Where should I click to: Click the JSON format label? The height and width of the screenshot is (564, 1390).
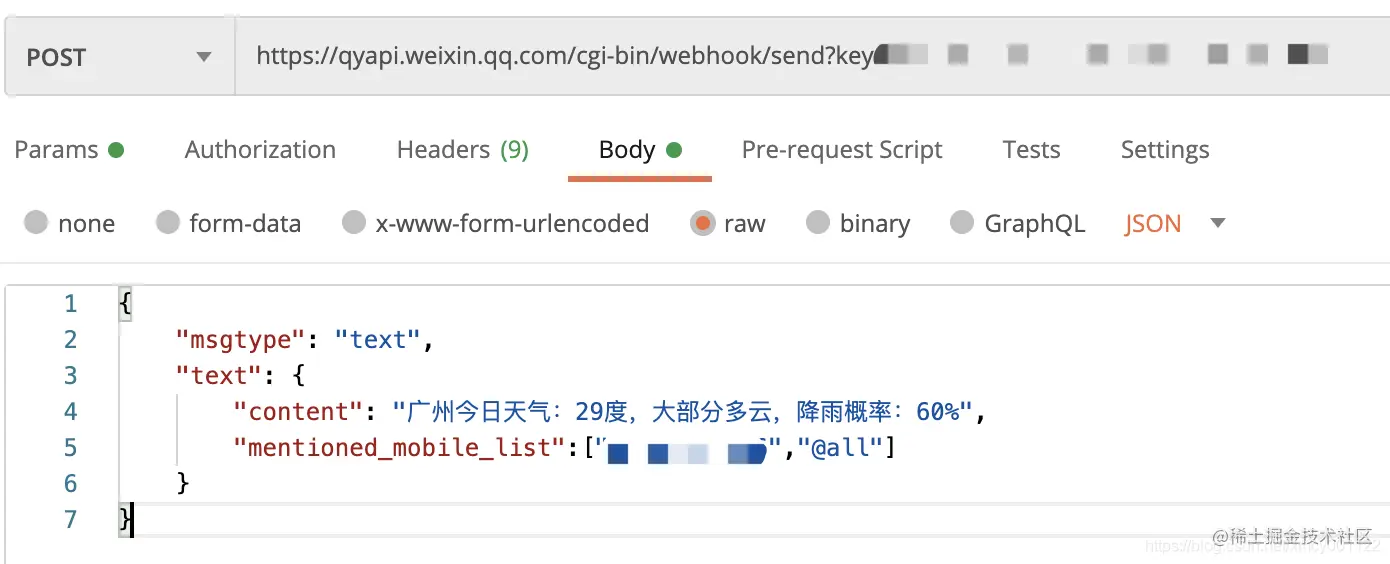(1153, 223)
